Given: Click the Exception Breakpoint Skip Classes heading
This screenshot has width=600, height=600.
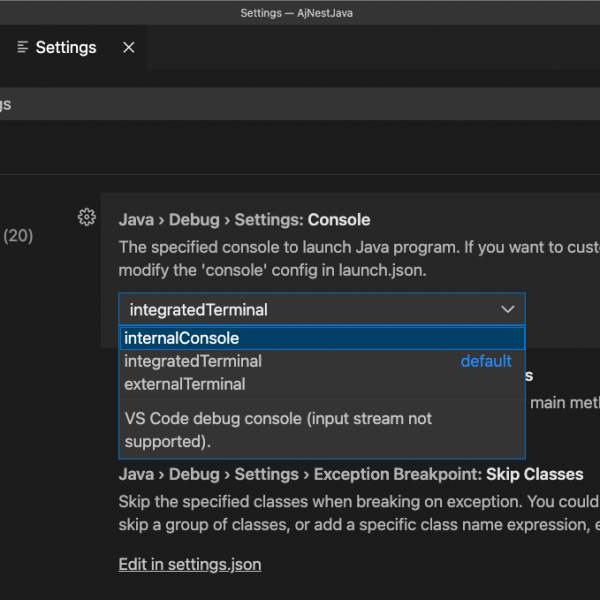Looking at the screenshot, I should [x=350, y=473].
